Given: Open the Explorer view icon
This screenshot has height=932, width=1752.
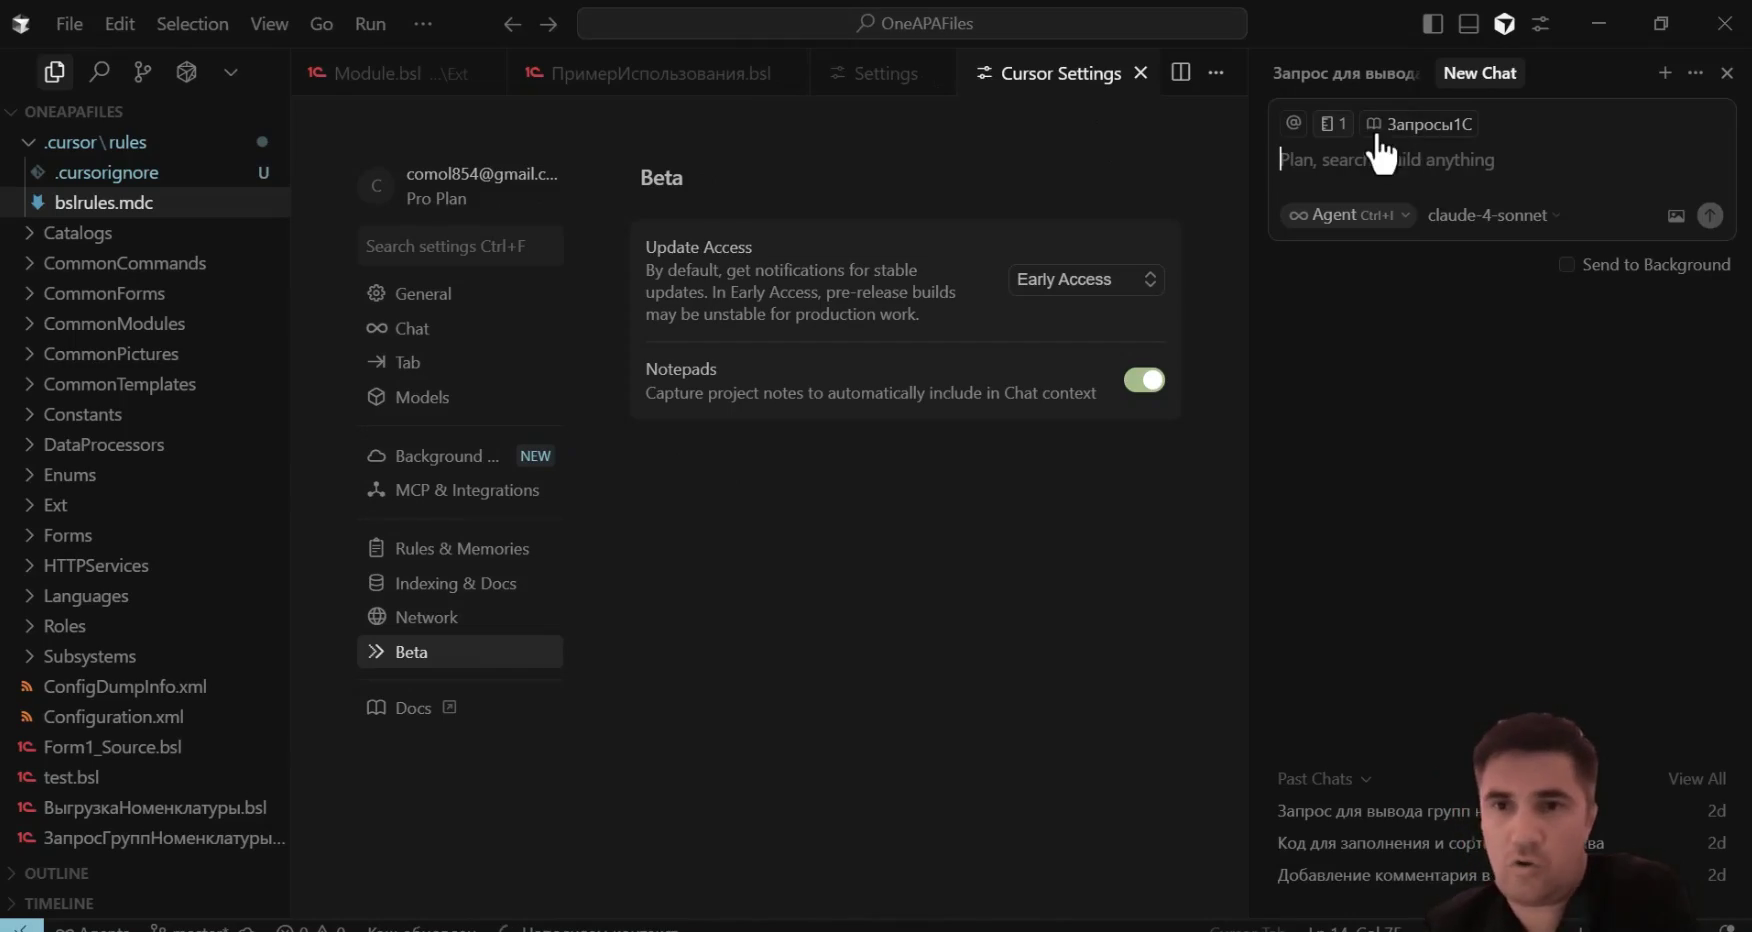Looking at the screenshot, I should click(x=54, y=72).
